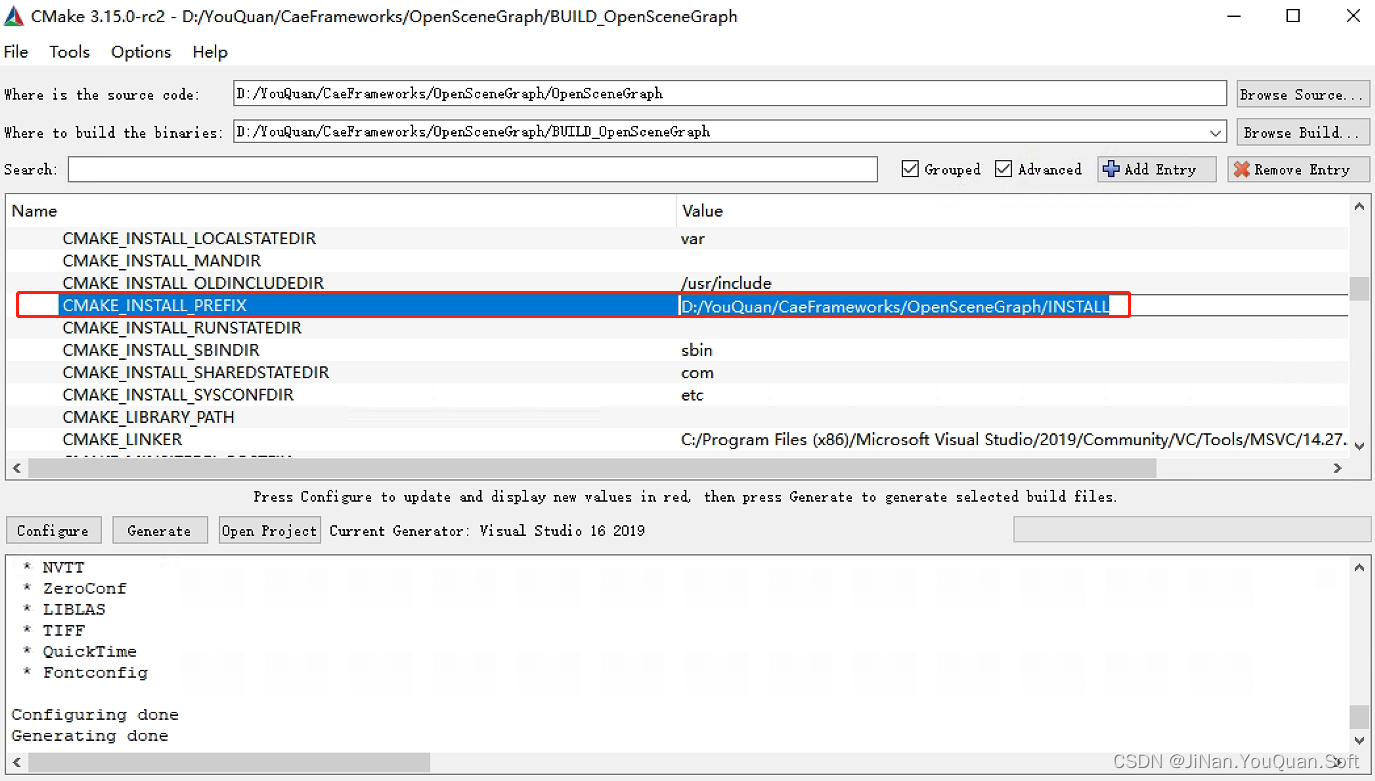Select the CMAKE_INSTALL_LOCALSTATEDIR row

click(x=678, y=239)
